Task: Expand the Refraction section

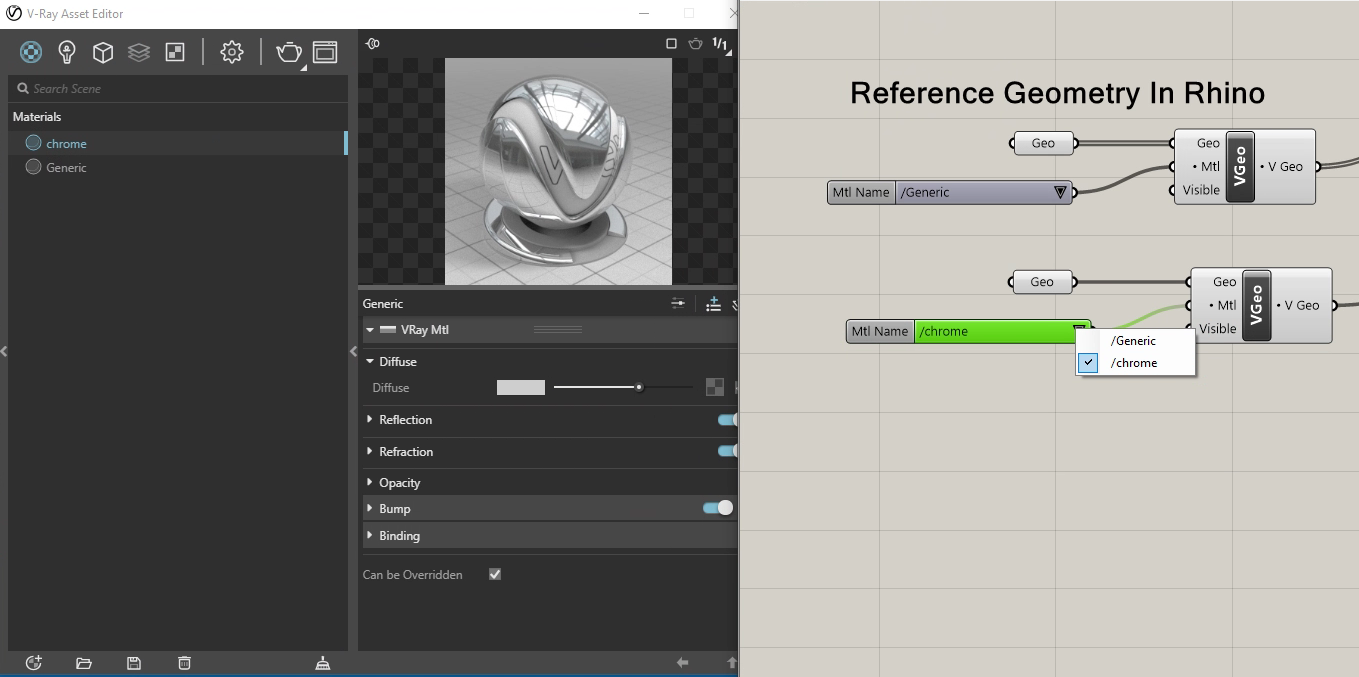Action: coord(370,452)
